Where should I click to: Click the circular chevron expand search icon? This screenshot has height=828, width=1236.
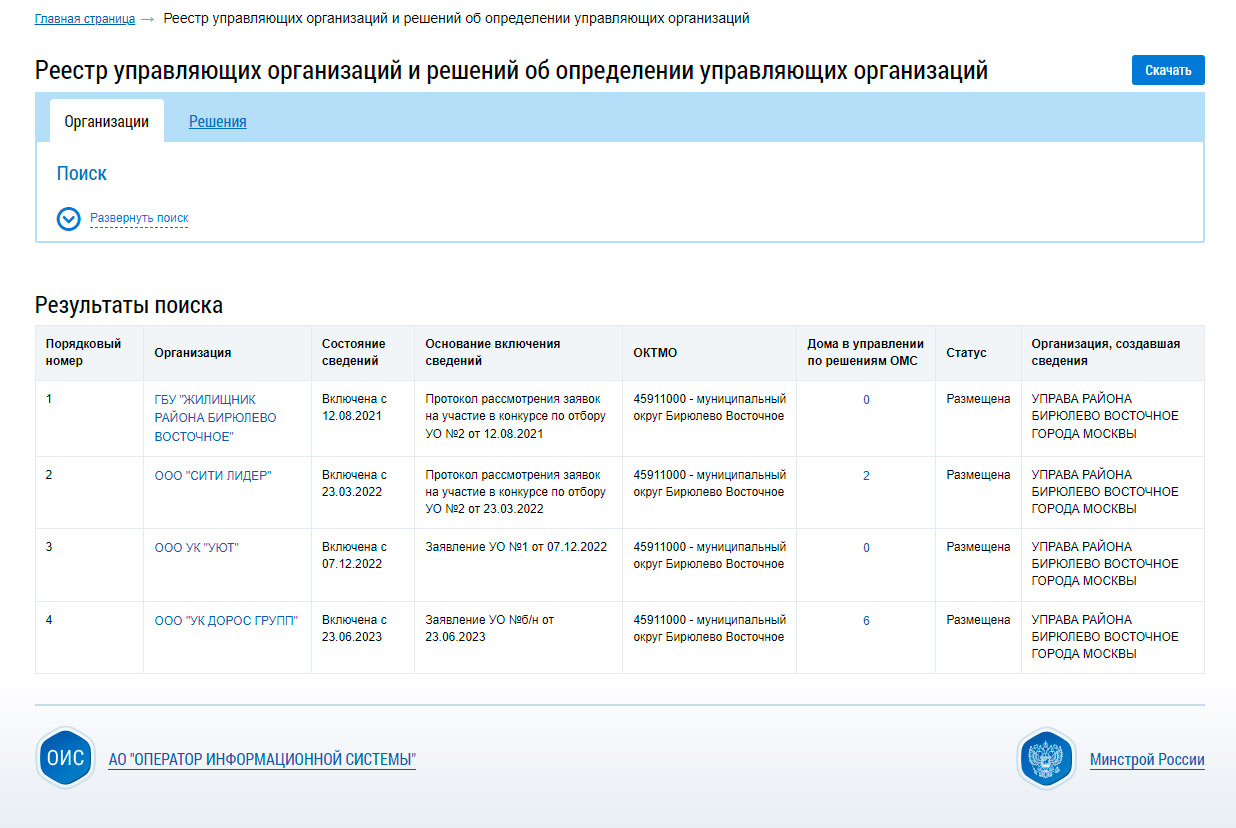(68, 219)
